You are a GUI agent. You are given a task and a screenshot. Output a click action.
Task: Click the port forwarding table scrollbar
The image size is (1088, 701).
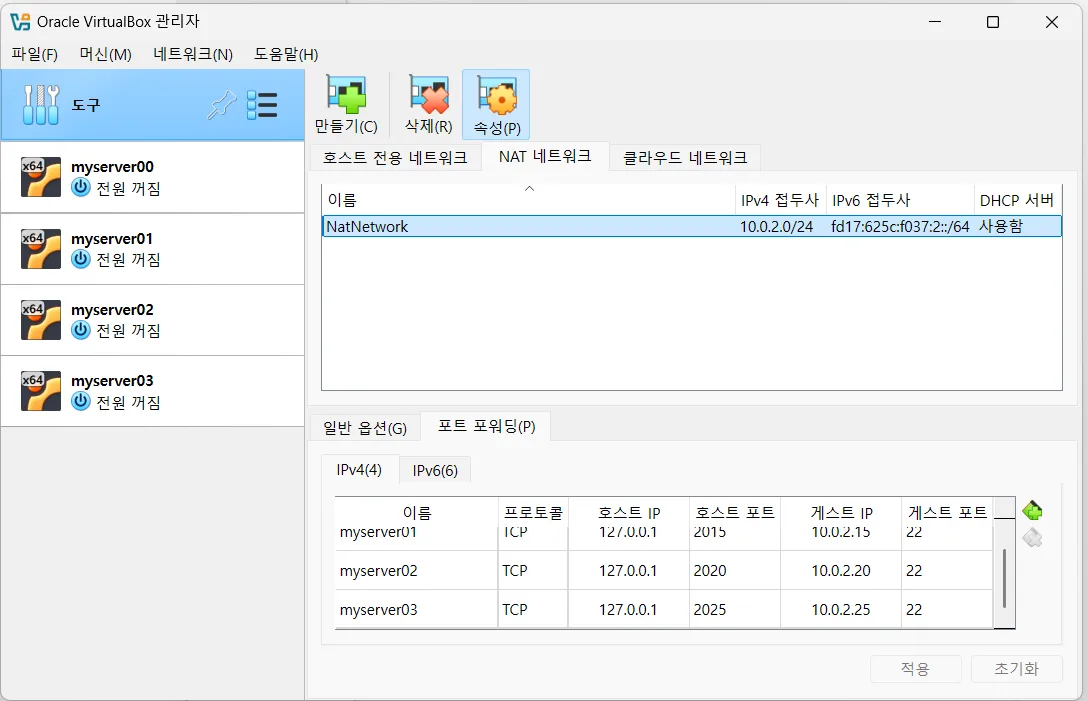[x=1004, y=577]
